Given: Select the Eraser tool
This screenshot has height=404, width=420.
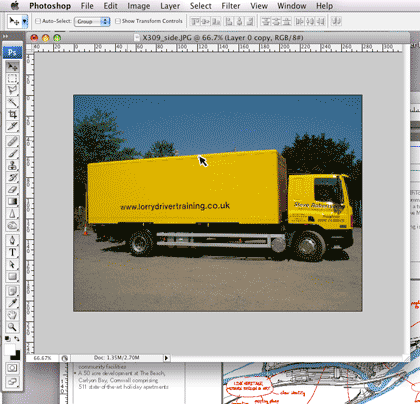Looking at the screenshot, I should point(13,189).
